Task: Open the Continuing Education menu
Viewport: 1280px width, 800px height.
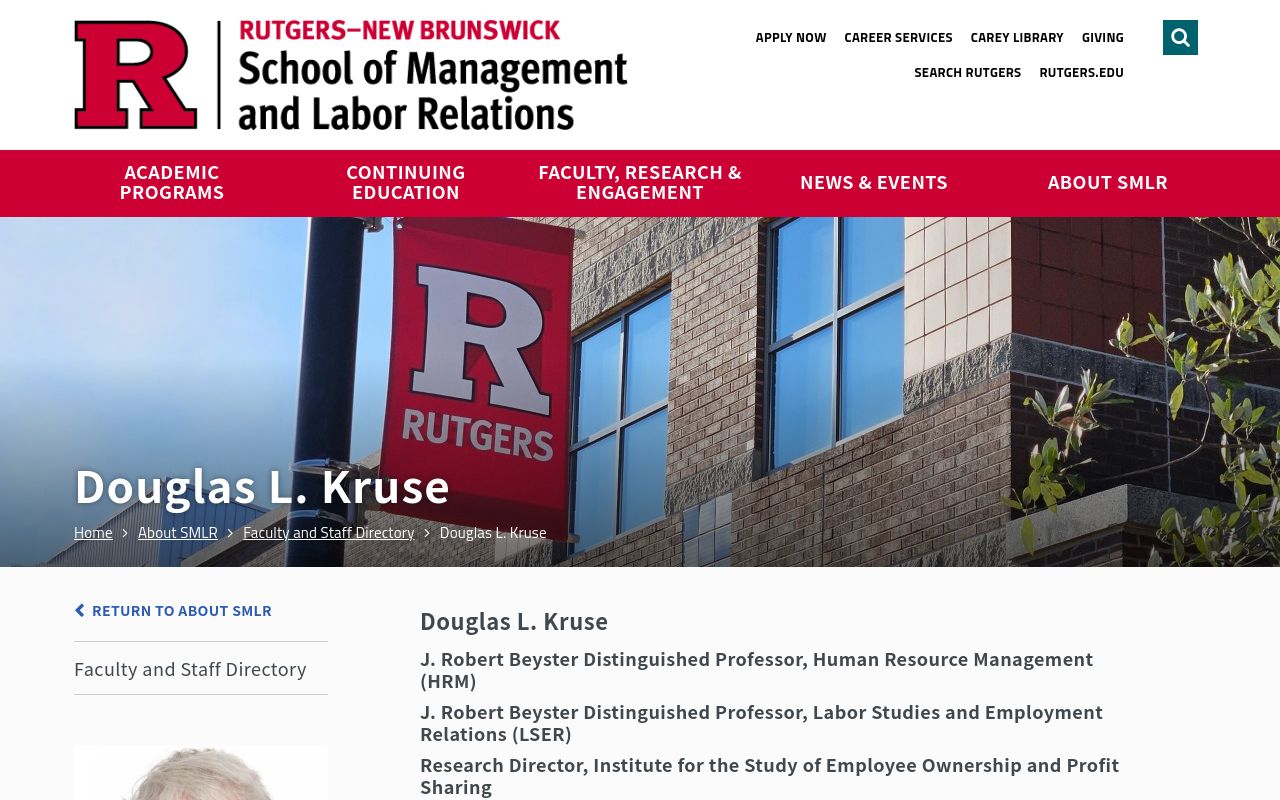Action: pyautogui.click(x=406, y=183)
